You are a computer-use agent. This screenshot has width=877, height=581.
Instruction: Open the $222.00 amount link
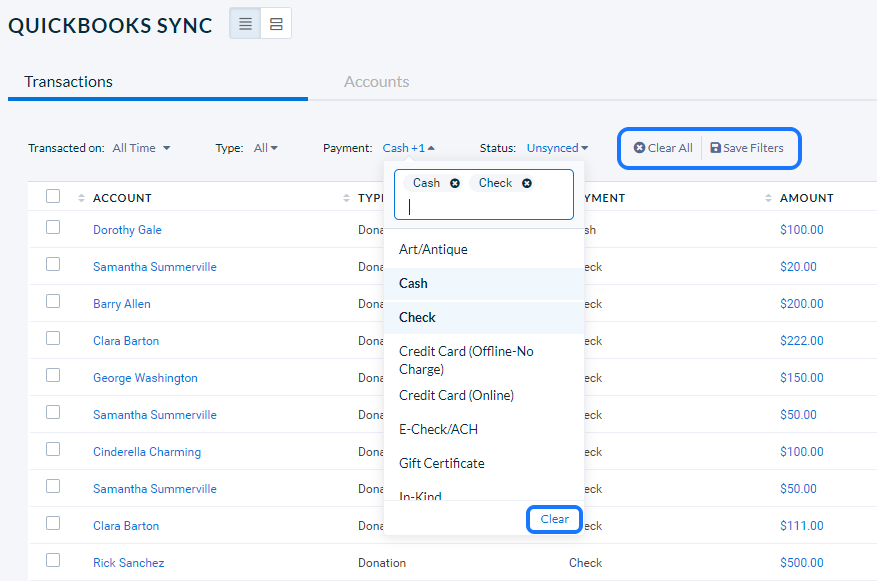(x=801, y=341)
